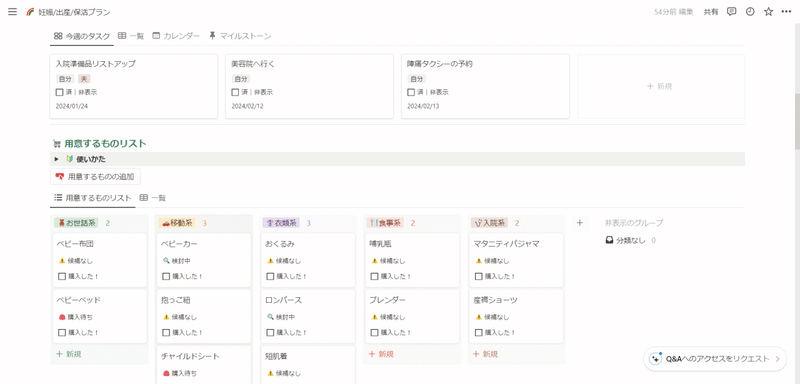Click 54分前 編集 timestamp
Image resolution: width=800 pixels, height=384 pixels.
(x=673, y=12)
